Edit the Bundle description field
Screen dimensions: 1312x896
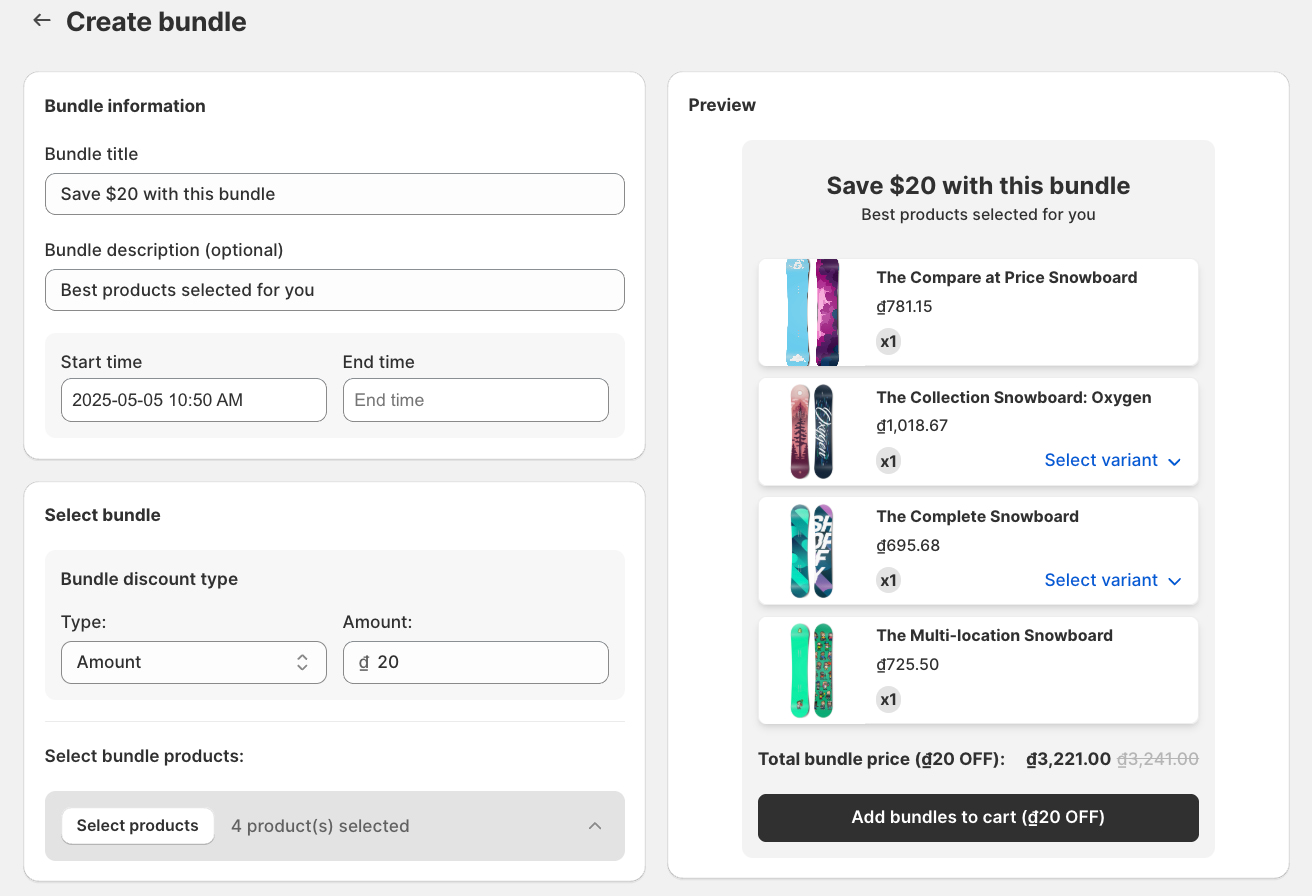click(x=335, y=290)
